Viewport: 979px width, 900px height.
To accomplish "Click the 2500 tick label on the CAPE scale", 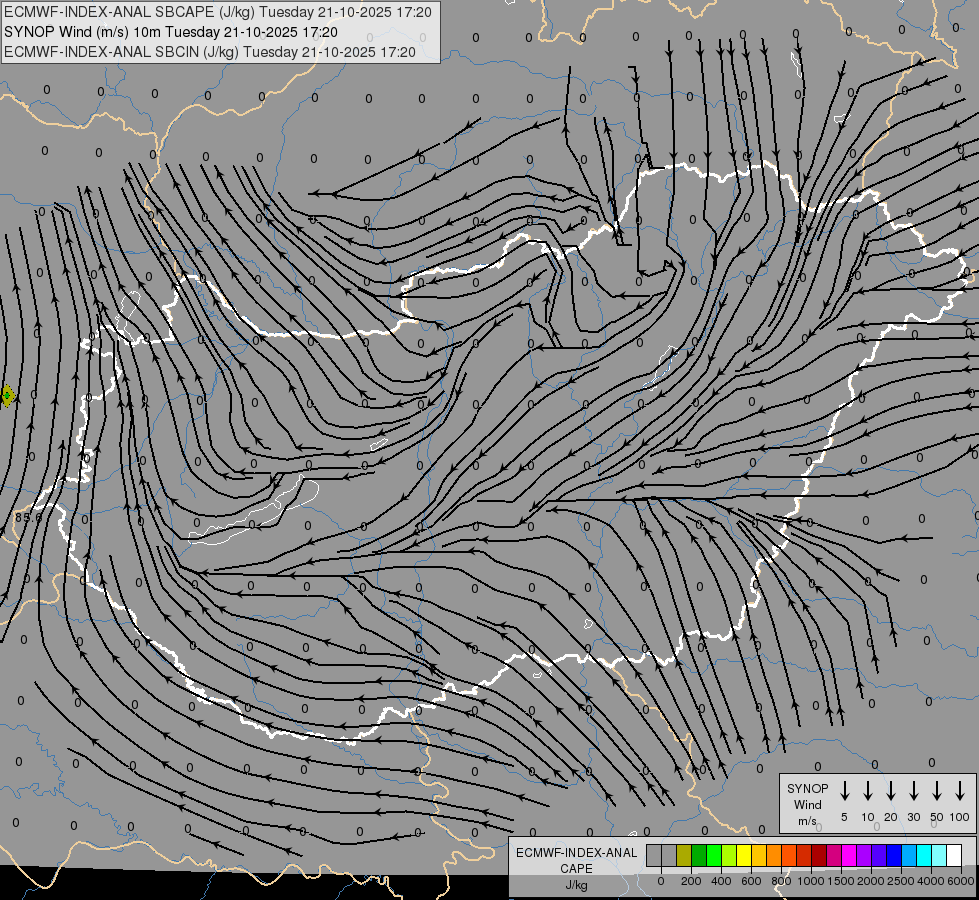I will click(901, 881).
